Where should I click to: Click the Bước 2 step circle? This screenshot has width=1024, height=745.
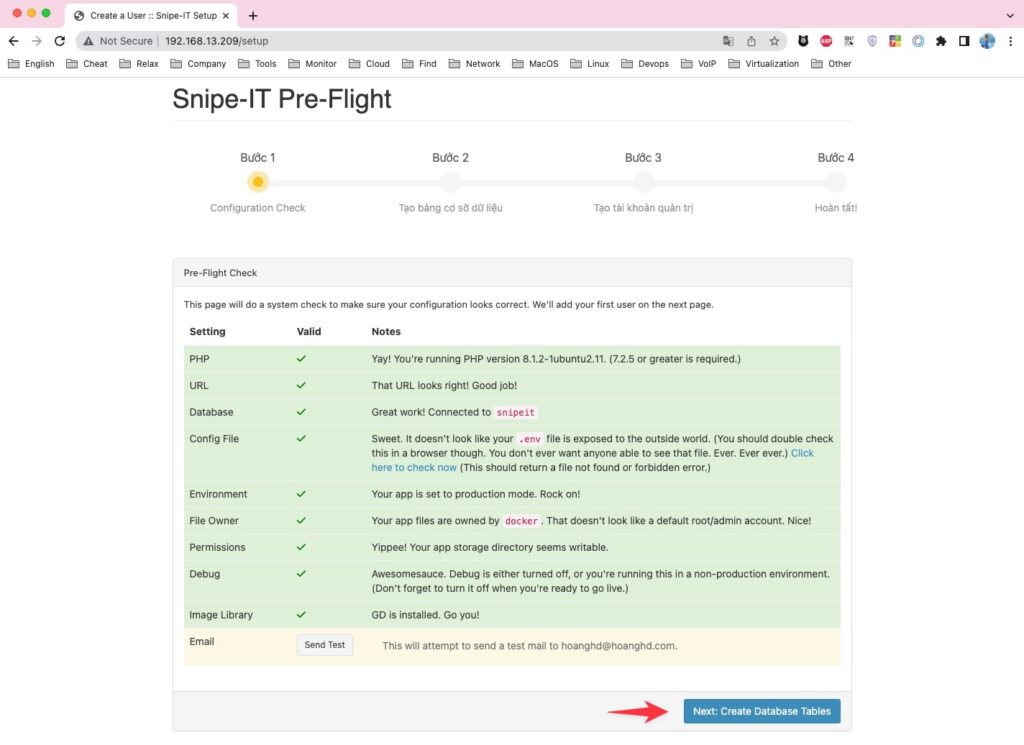pyautogui.click(x=451, y=182)
